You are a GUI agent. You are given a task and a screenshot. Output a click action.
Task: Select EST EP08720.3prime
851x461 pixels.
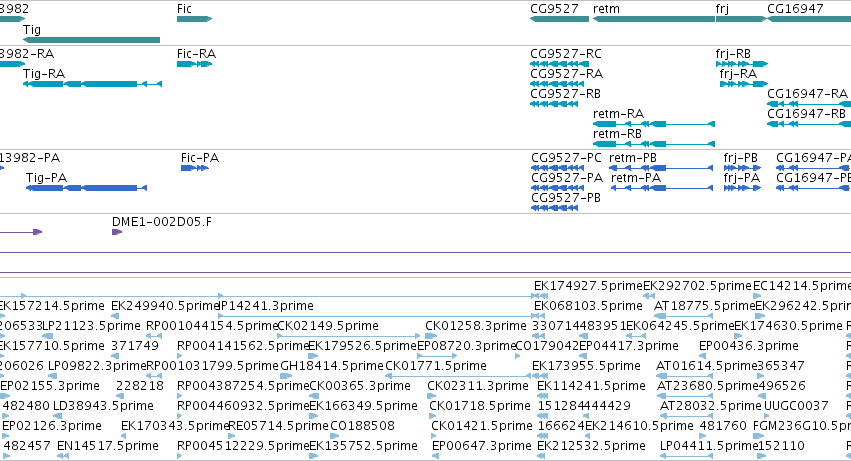coord(466,346)
